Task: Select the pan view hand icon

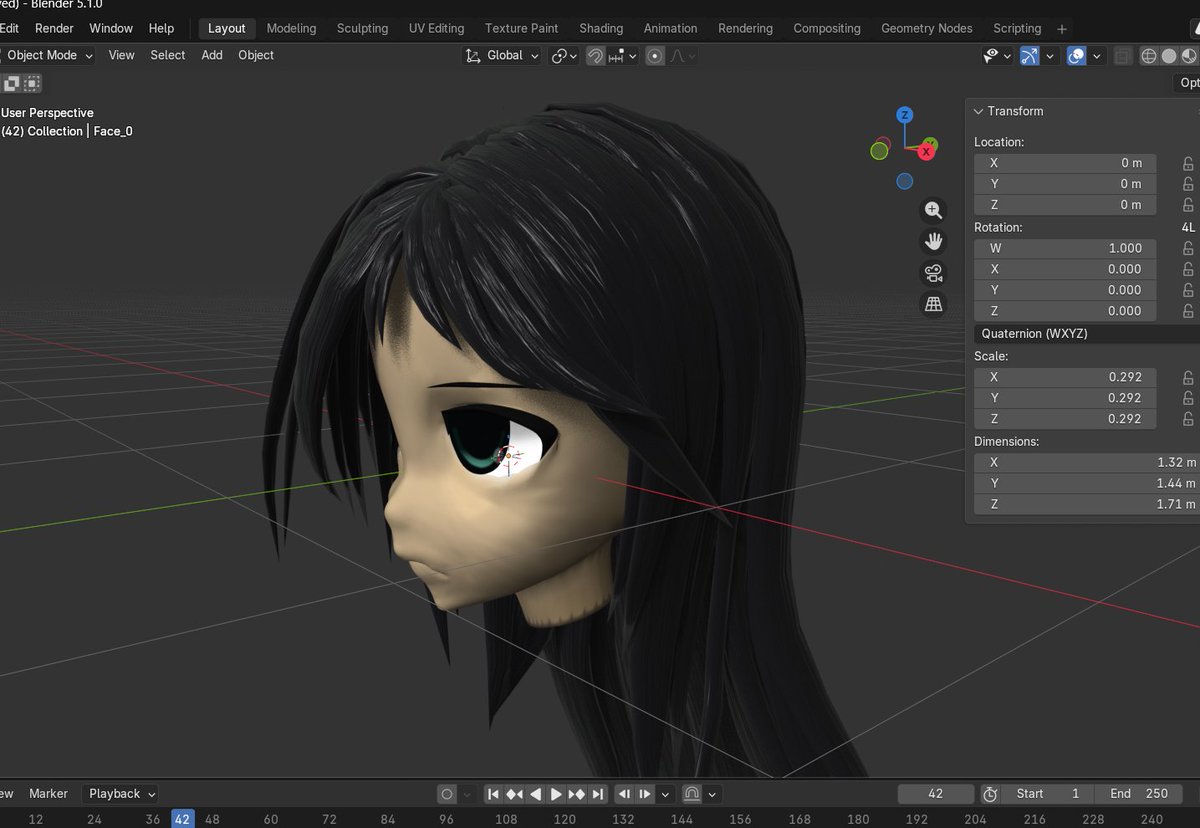Action: click(933, 241)
